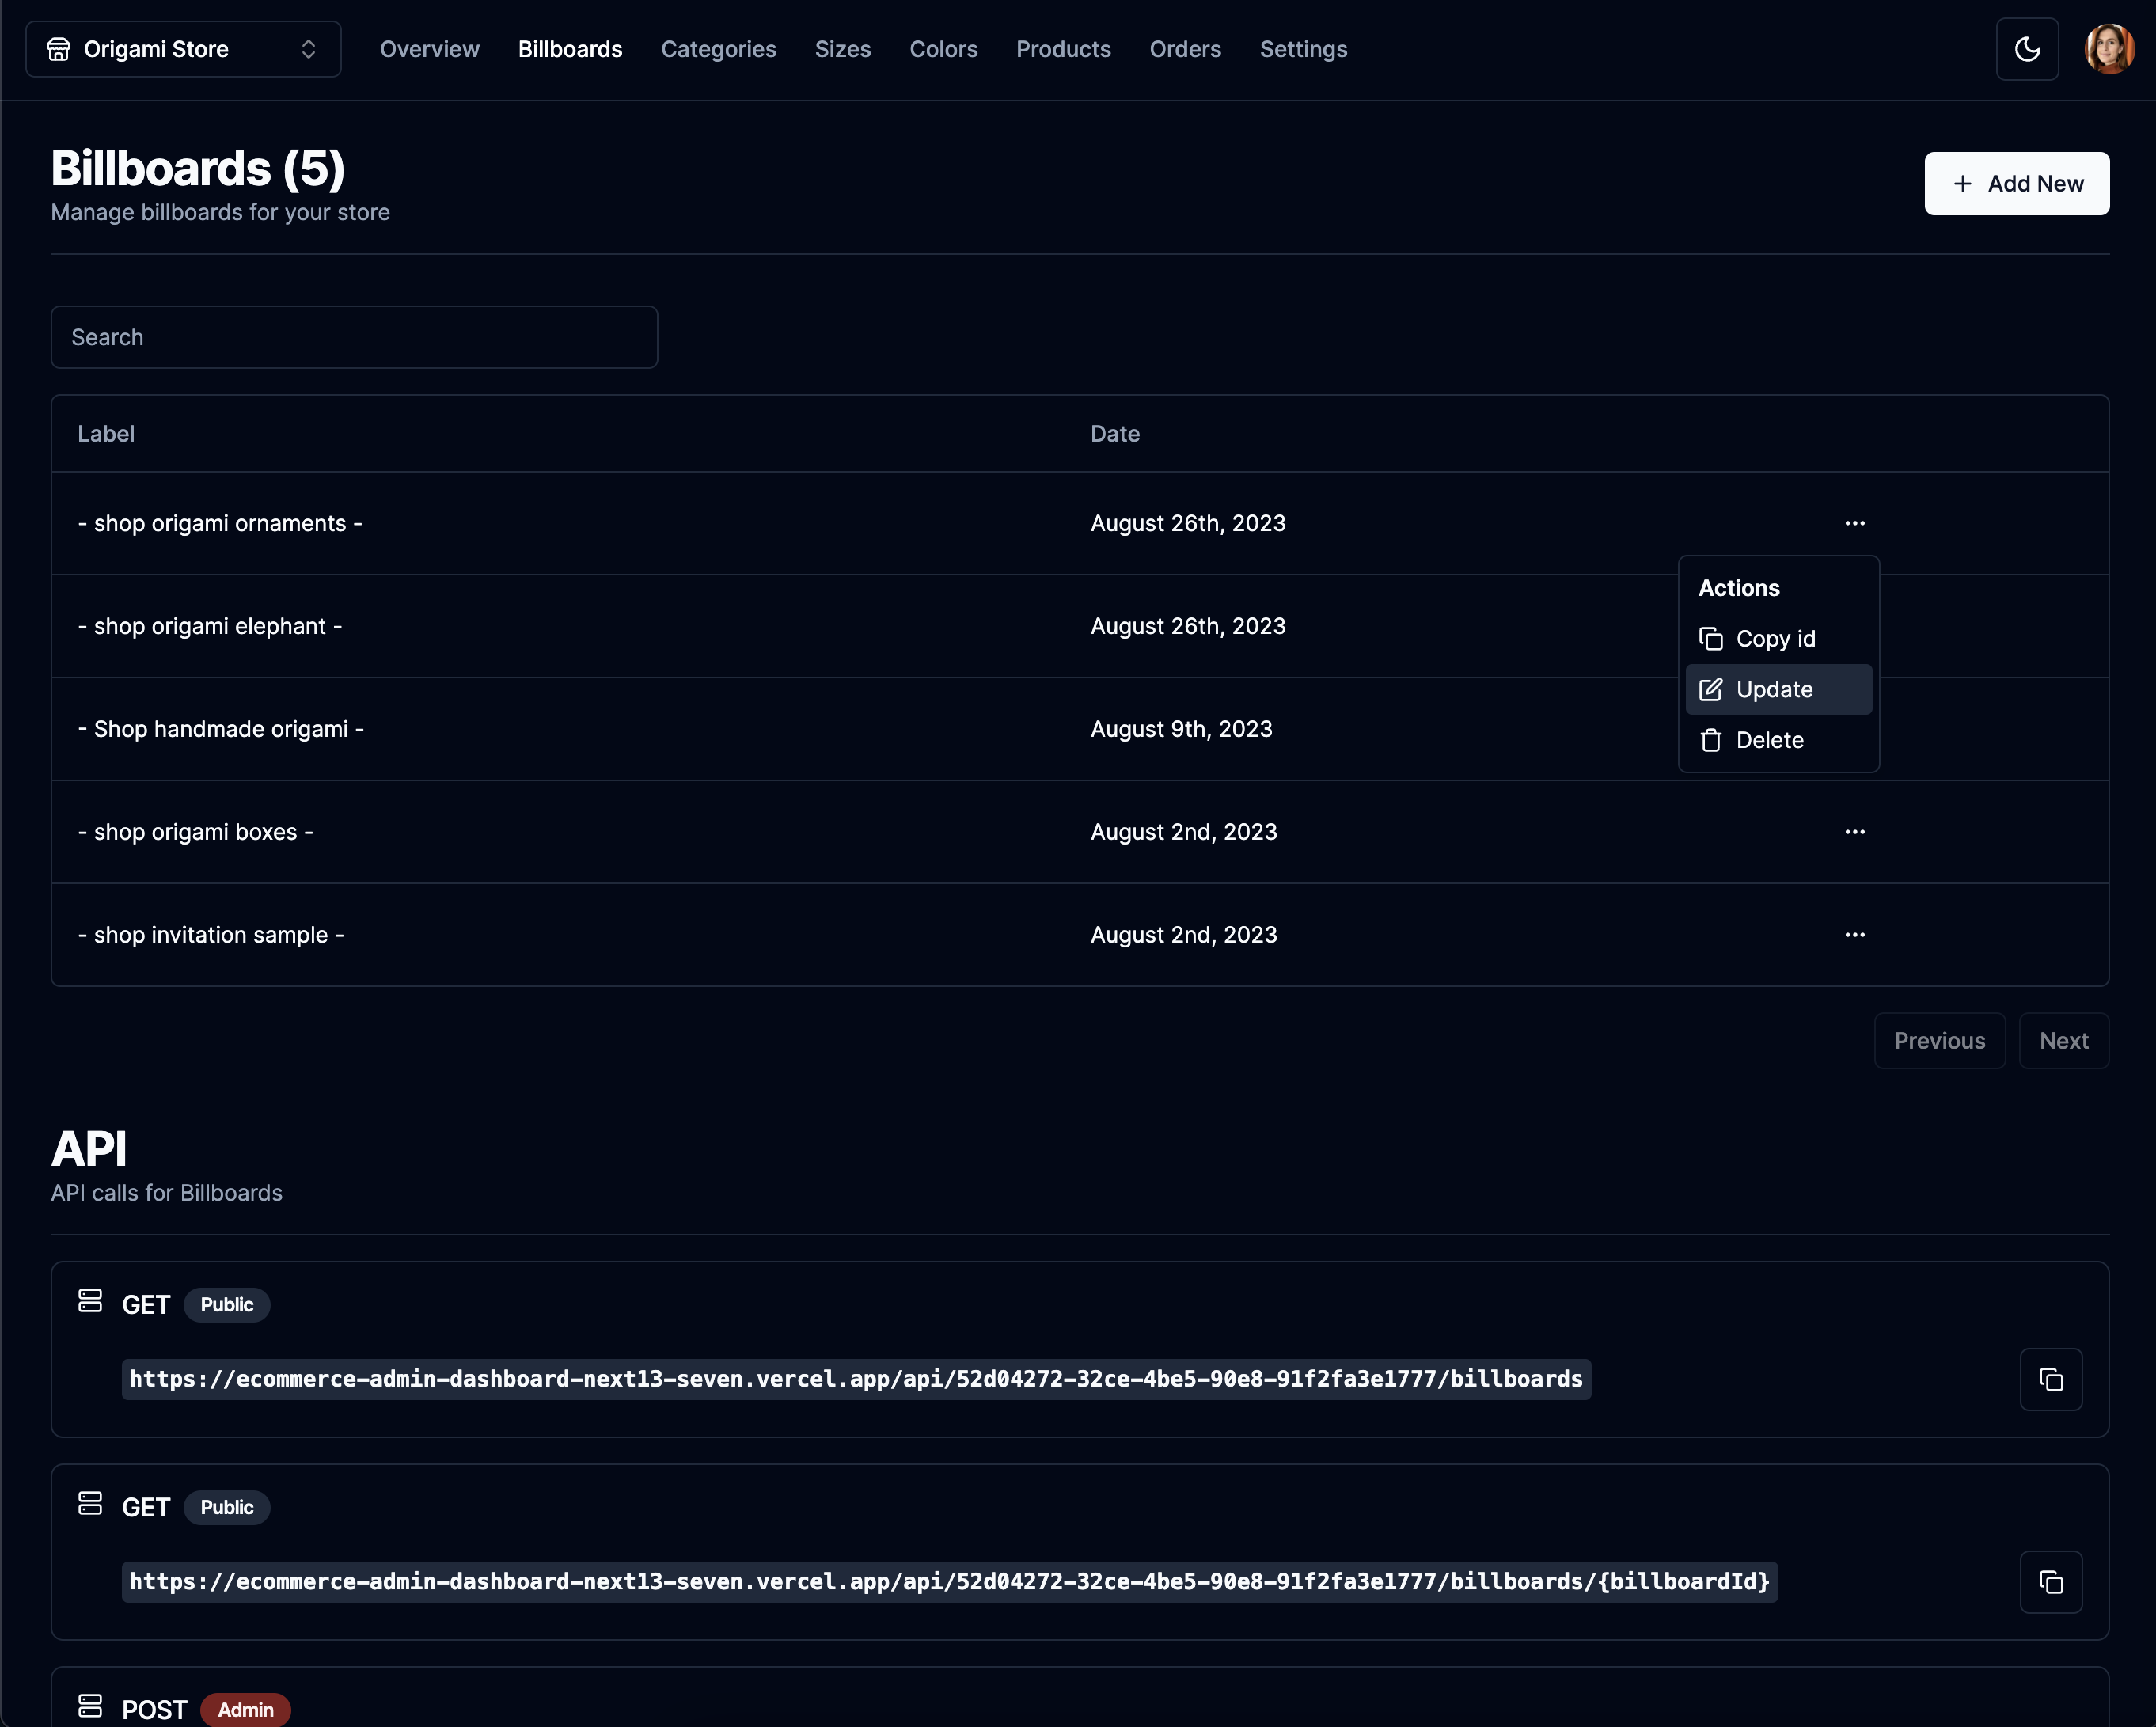Image resolution: width=2156 pixels, height=1727 pixels.
Task: Navigate to the Settings tab
Action: coord(1303,49)
